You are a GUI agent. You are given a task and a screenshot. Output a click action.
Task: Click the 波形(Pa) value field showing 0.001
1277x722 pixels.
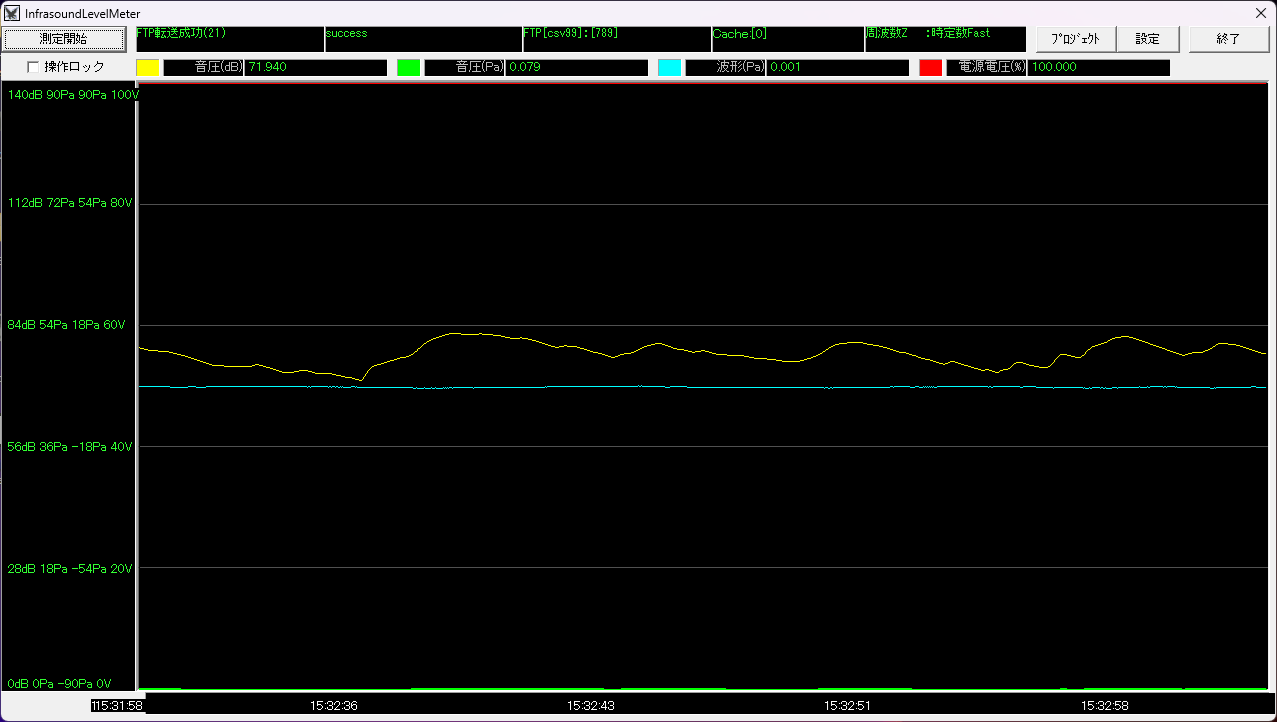coord(837,68)
